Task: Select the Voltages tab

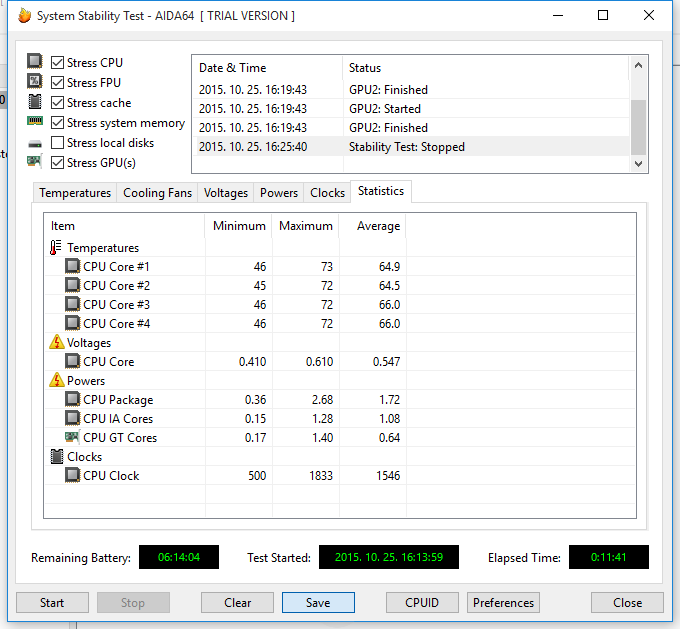Action: 226,193
